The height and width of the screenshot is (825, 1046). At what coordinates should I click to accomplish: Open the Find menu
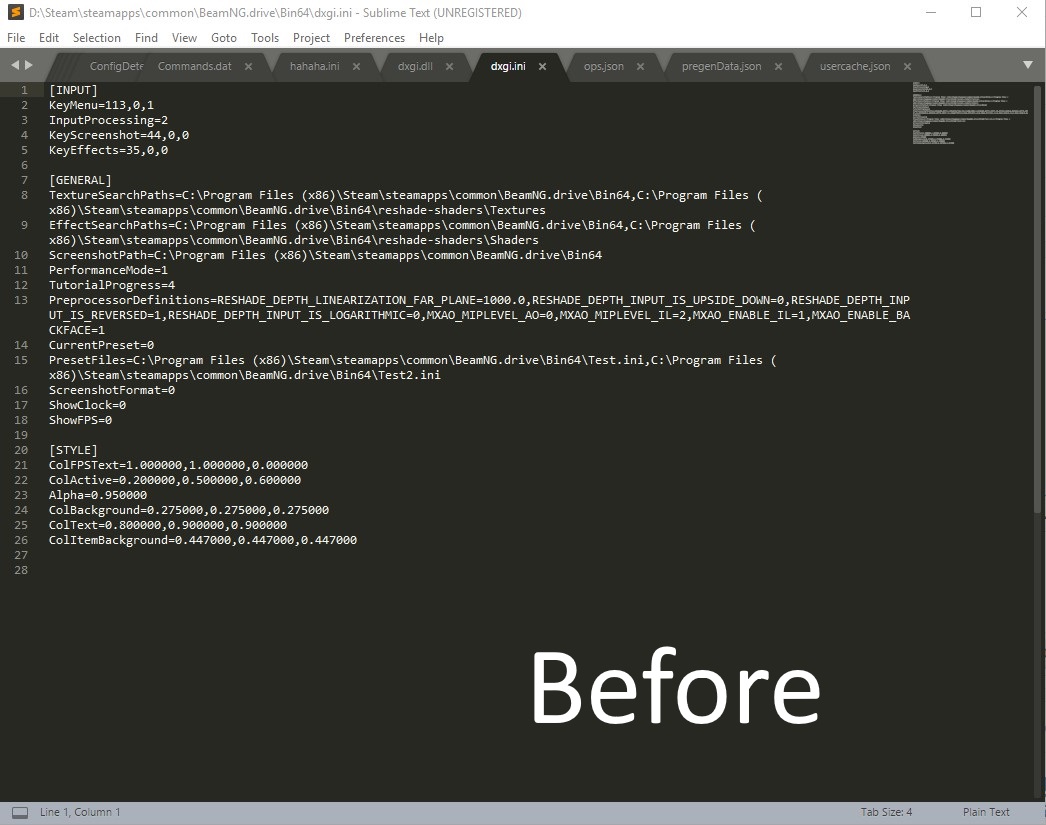(146, 38)
